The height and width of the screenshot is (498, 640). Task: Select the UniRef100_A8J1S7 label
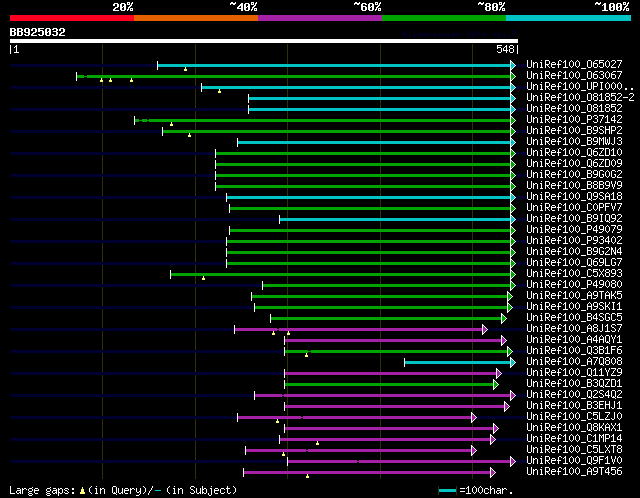pos(574,329)
